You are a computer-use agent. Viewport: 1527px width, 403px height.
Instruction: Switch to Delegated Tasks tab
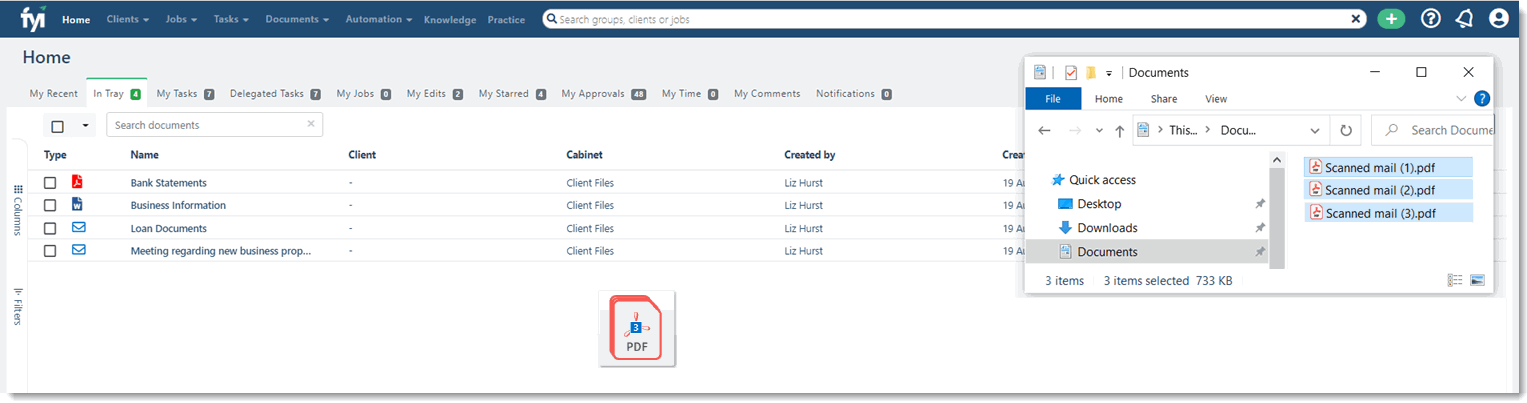[275, 94]
